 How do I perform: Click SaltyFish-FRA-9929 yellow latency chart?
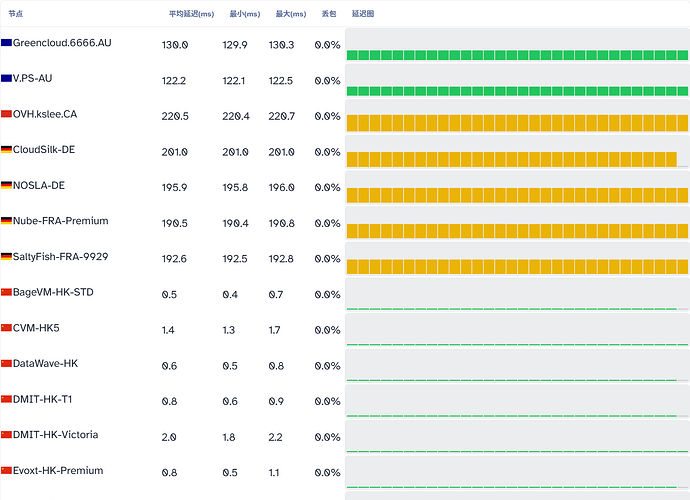click(x=517, y=259)
